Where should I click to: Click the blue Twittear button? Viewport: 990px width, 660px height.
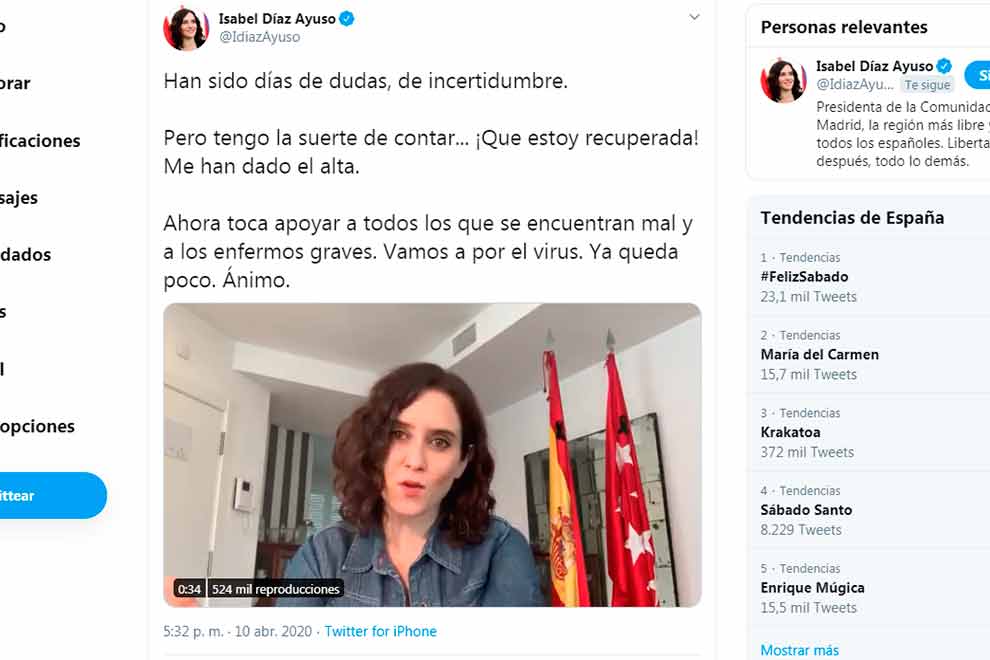pyautogui.click(x=51, y=495)
